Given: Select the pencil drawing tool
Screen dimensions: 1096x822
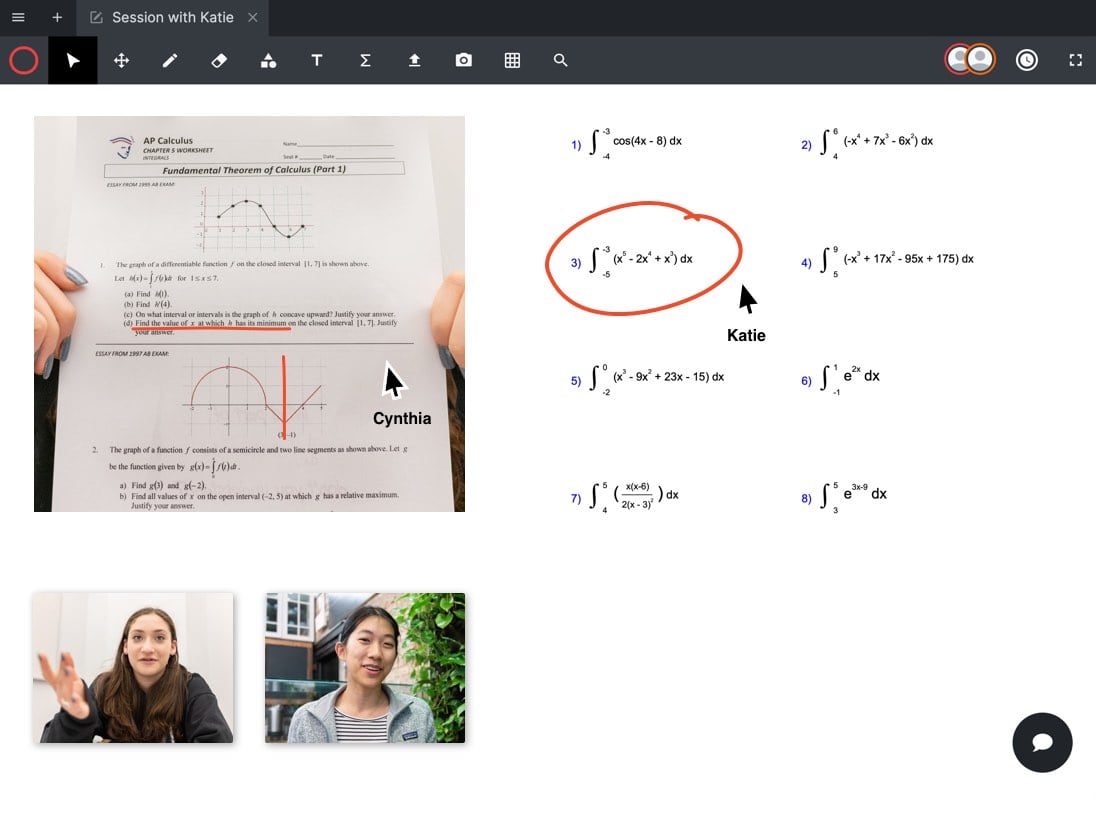Looking at the screenshot, I should point(170,61).
